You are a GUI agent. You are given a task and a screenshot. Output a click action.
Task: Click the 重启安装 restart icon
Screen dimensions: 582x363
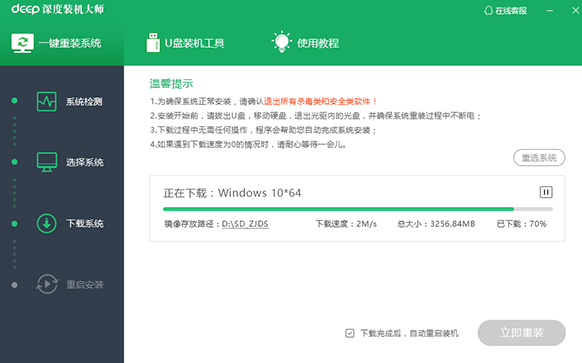47,284
